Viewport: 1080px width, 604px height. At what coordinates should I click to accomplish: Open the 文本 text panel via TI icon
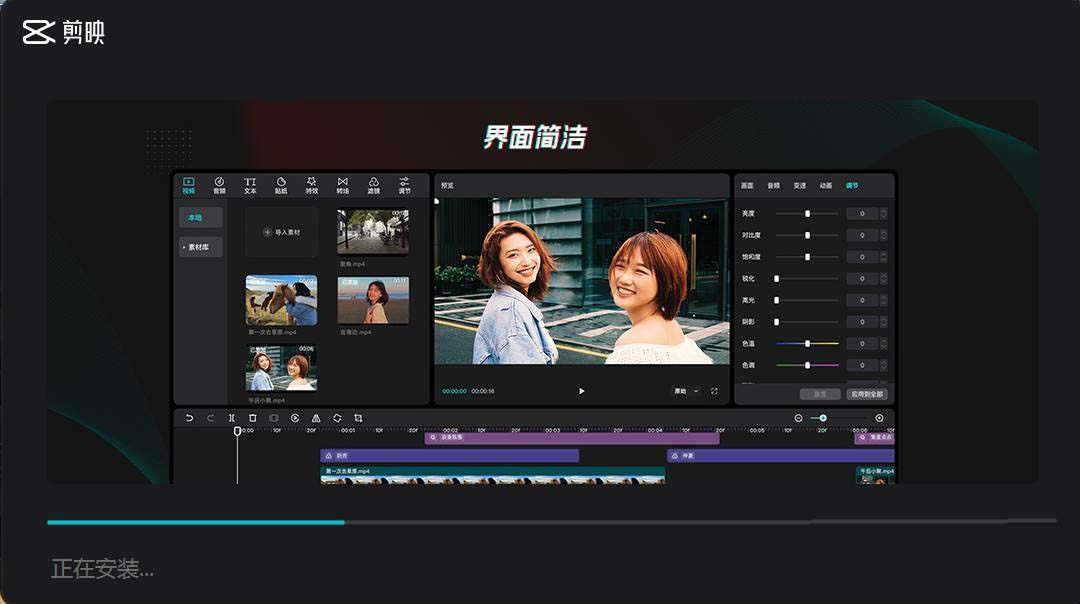coord(251,183)
